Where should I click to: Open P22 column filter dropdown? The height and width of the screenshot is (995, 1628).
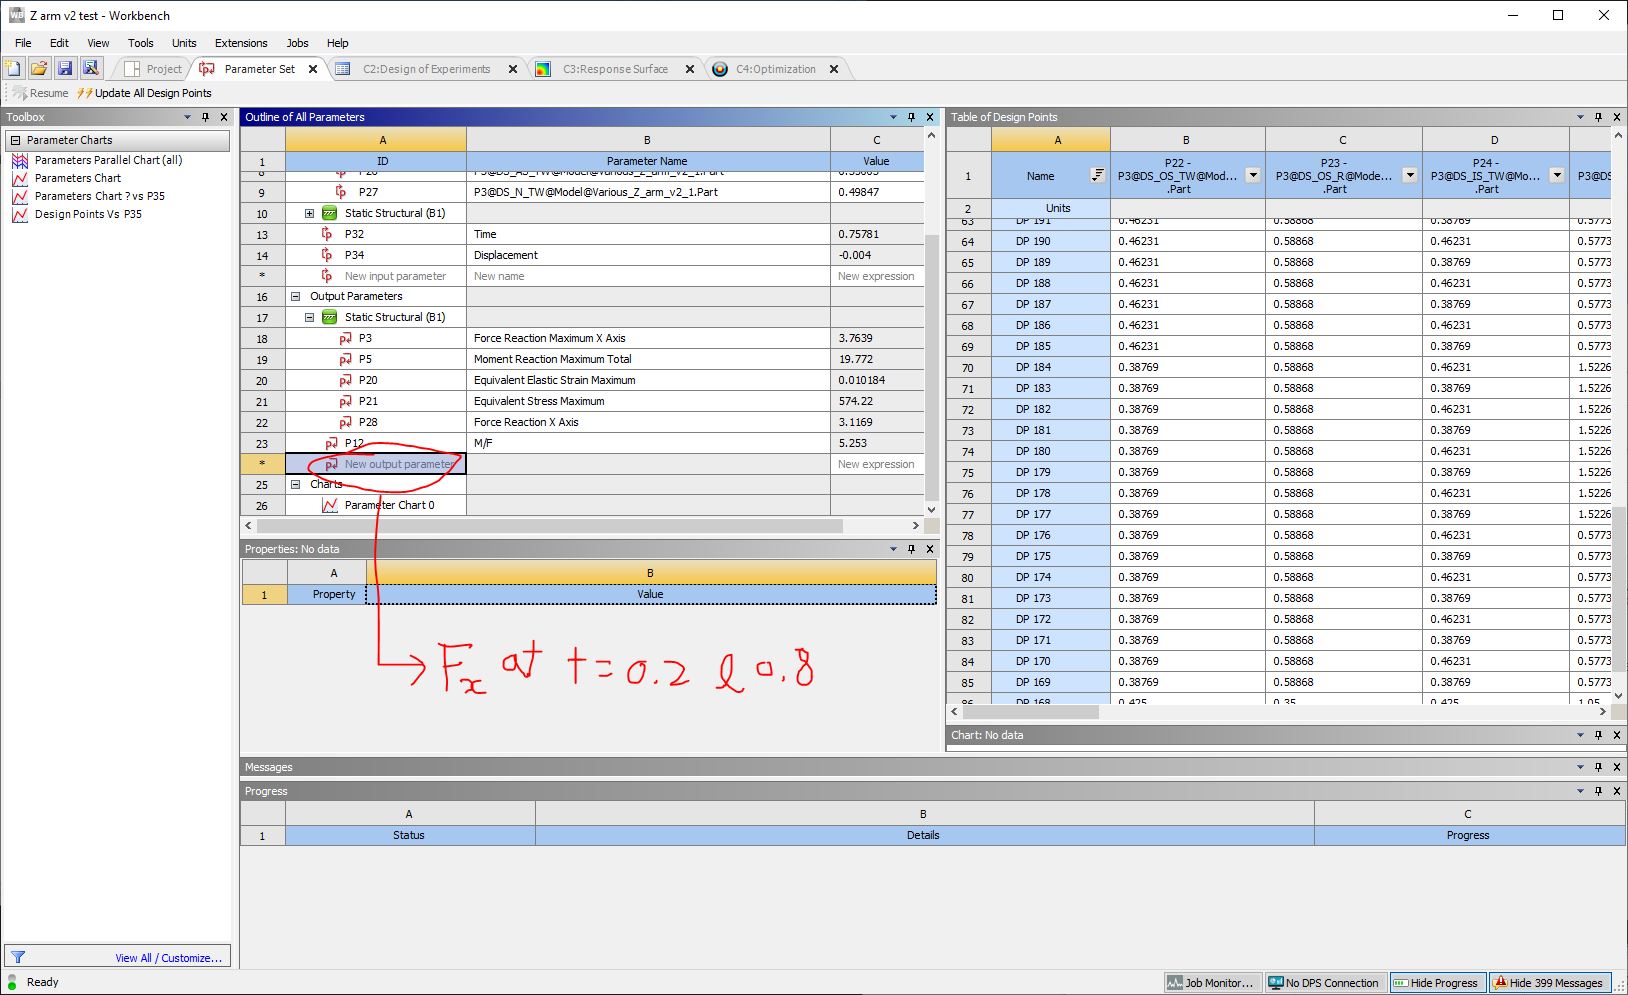(x=1253, y=175)
